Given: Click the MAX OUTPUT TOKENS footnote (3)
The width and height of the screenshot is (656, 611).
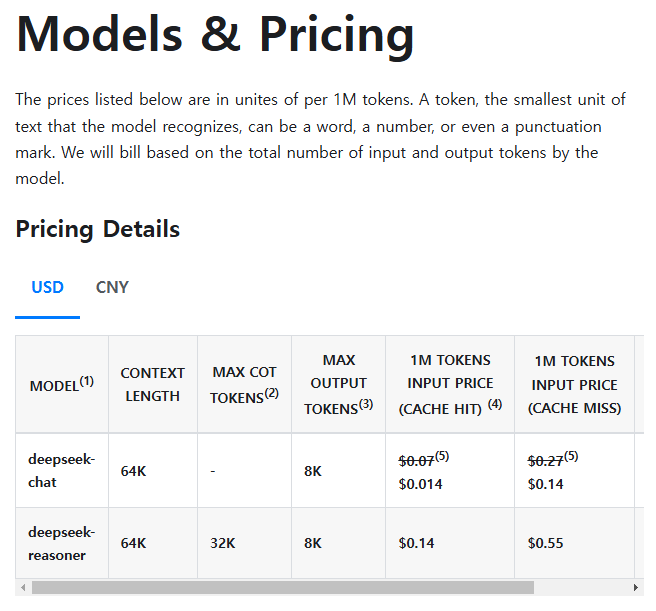Looking at the screenshot, I should click(366, 404).
